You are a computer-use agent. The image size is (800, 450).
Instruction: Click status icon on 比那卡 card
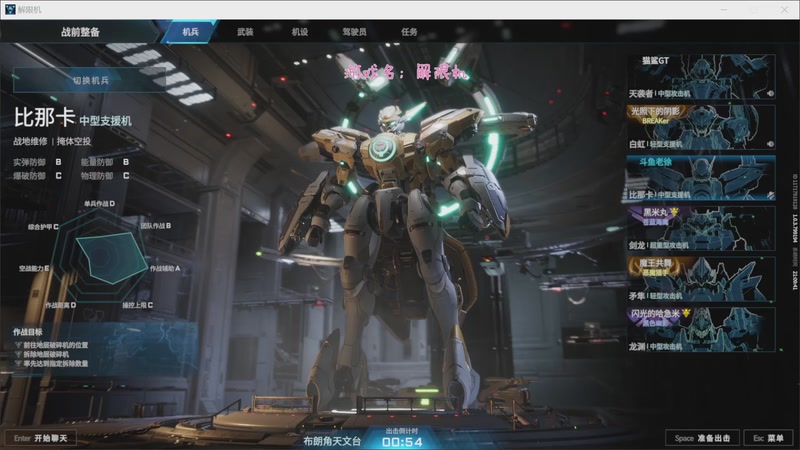click(x=770, y=195)
